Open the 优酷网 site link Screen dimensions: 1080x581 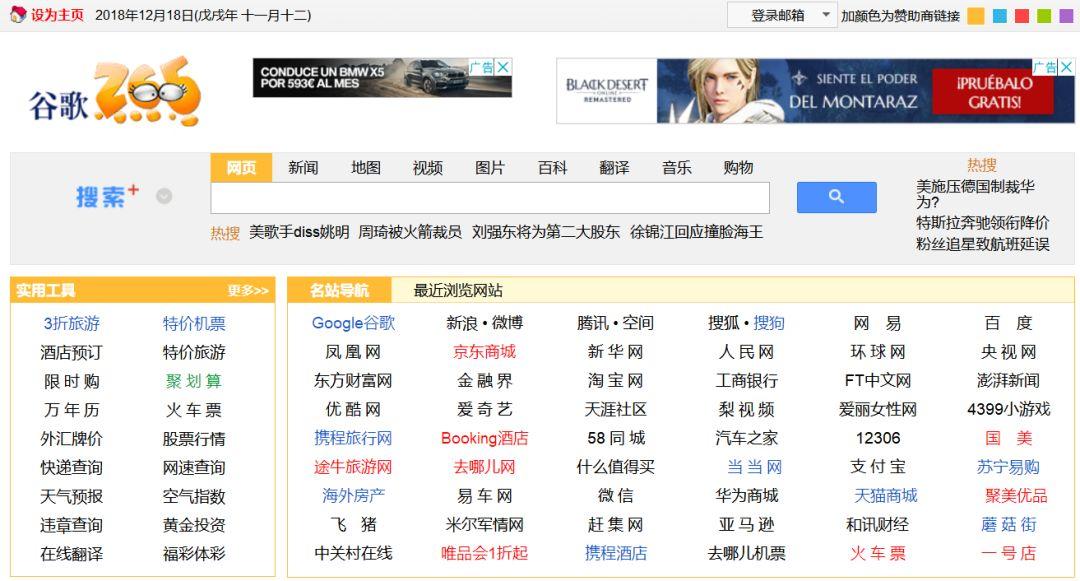coord(353,409)
